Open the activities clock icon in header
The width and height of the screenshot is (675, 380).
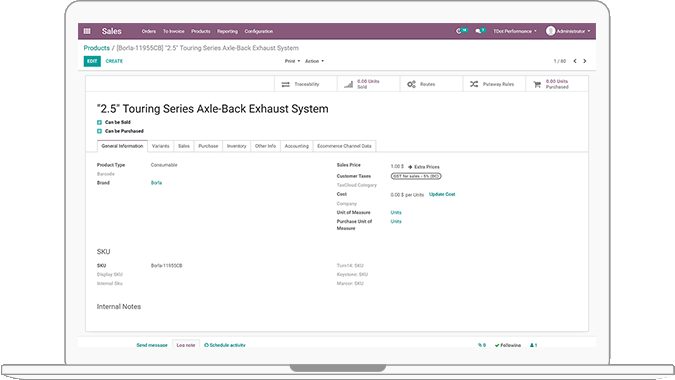pos(459,31)
